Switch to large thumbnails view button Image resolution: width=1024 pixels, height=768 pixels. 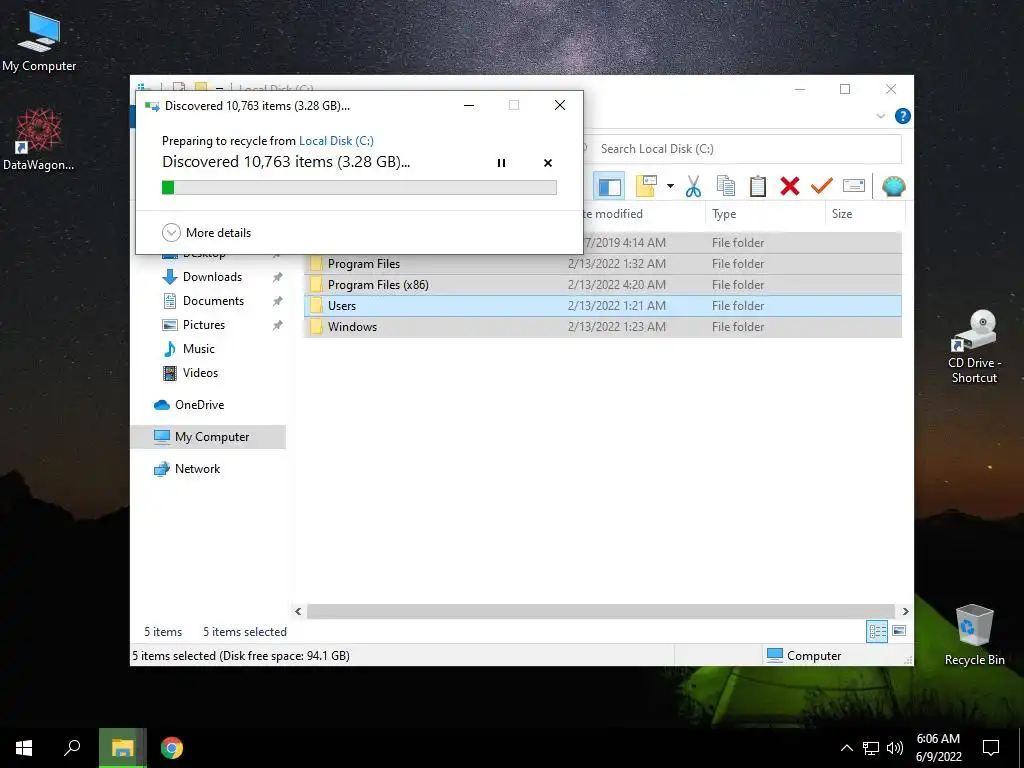point(899,631)
